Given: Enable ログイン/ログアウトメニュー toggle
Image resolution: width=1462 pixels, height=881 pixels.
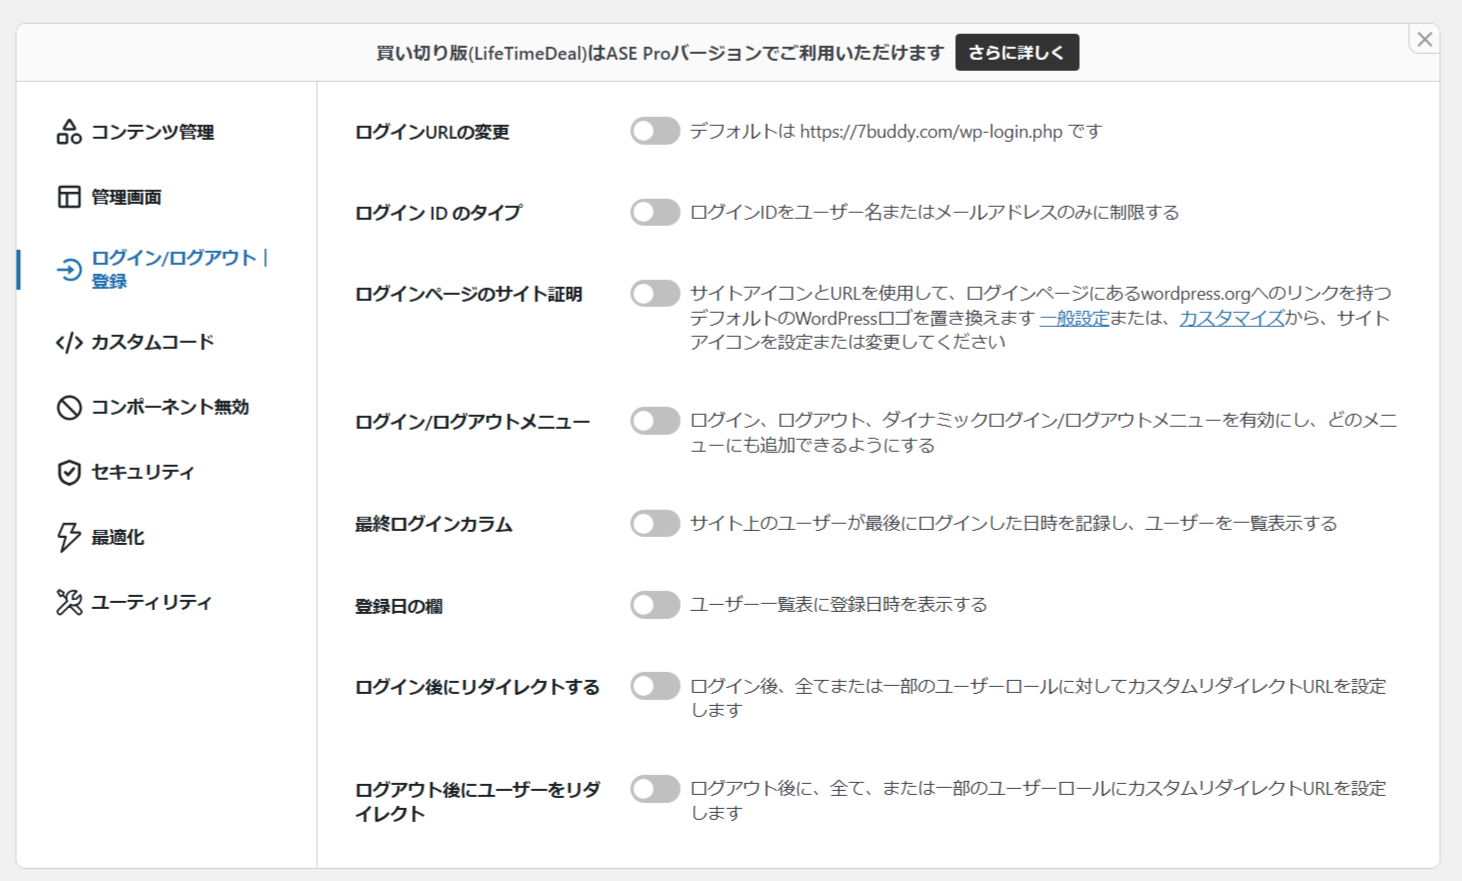Looking at the screenshot, I should tap(655, 421).
